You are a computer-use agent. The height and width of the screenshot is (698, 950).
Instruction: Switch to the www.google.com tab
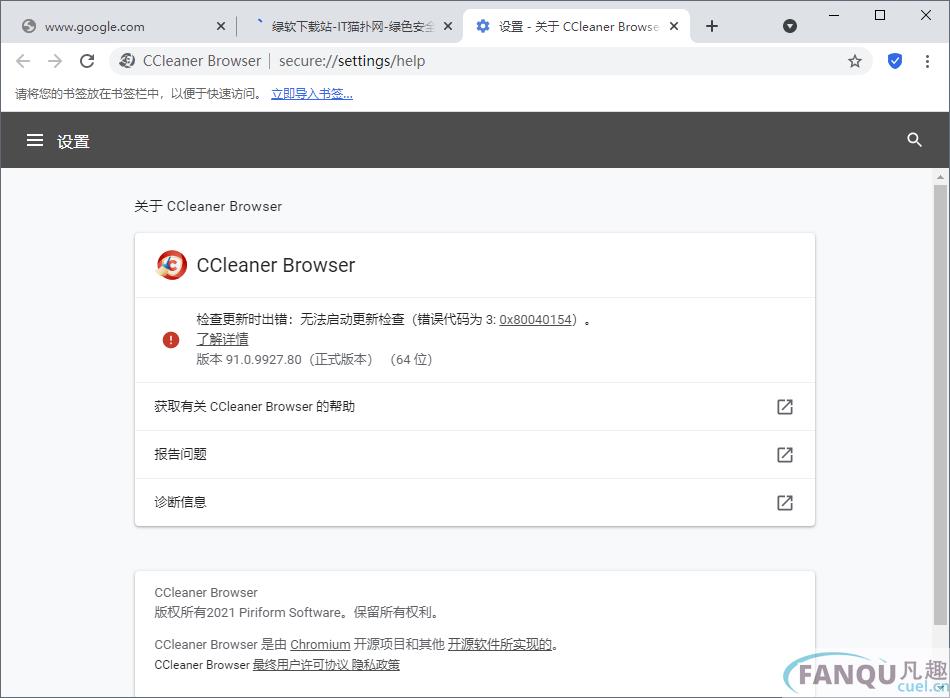[123, 26]
